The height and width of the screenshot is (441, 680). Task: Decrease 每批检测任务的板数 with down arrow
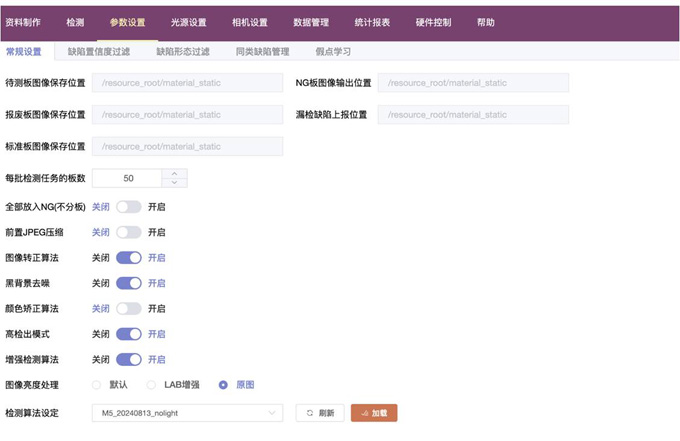point(174,183)
